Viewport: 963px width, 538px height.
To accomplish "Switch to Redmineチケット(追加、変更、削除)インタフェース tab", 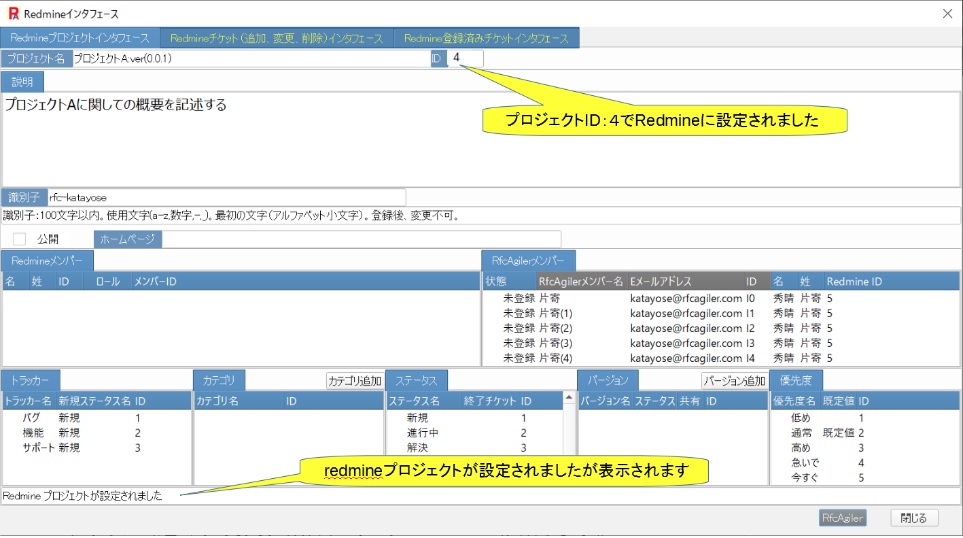I will 277,38.
